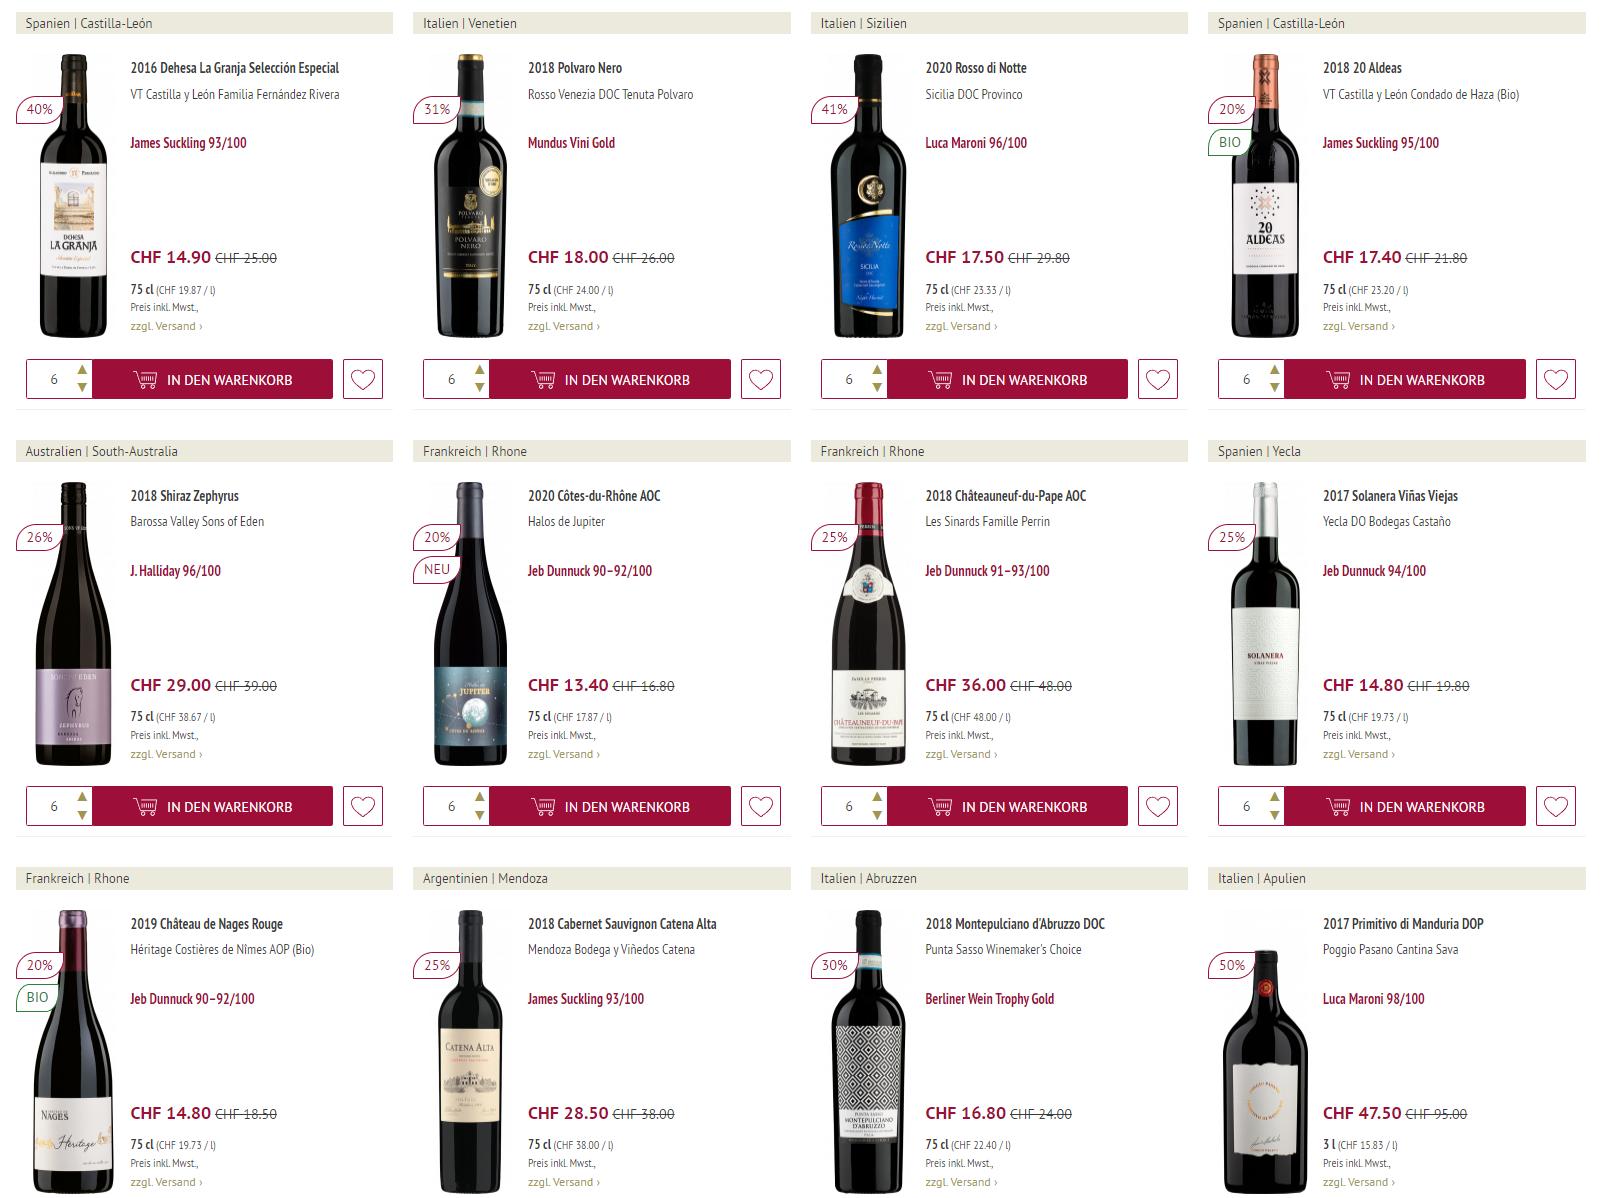Viewport: 1602px width, 1198px height.
Task: Decrease quantity for Solanera Viñas Viejas
Action: (x=1275, y=815)
